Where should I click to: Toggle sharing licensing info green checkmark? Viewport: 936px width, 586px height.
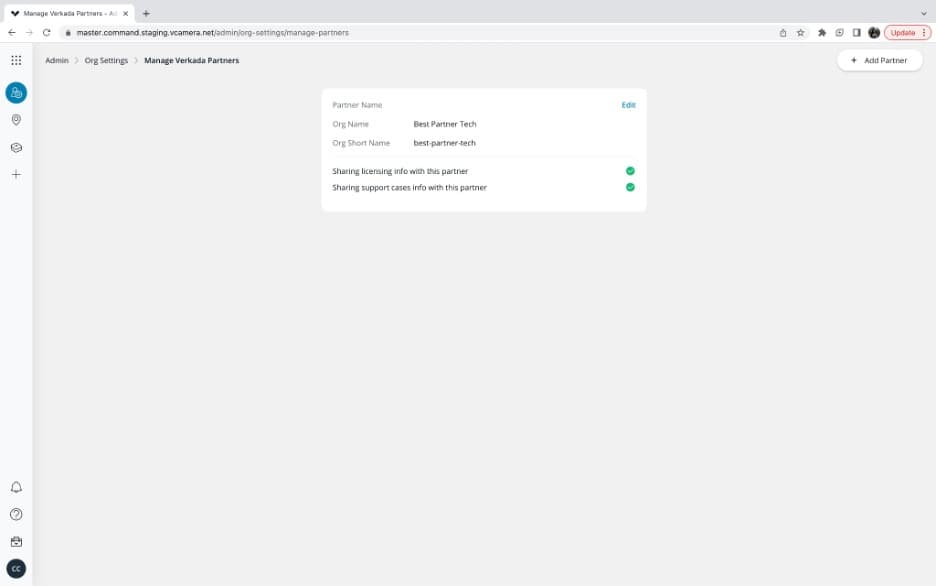click(x=630, y=171)
